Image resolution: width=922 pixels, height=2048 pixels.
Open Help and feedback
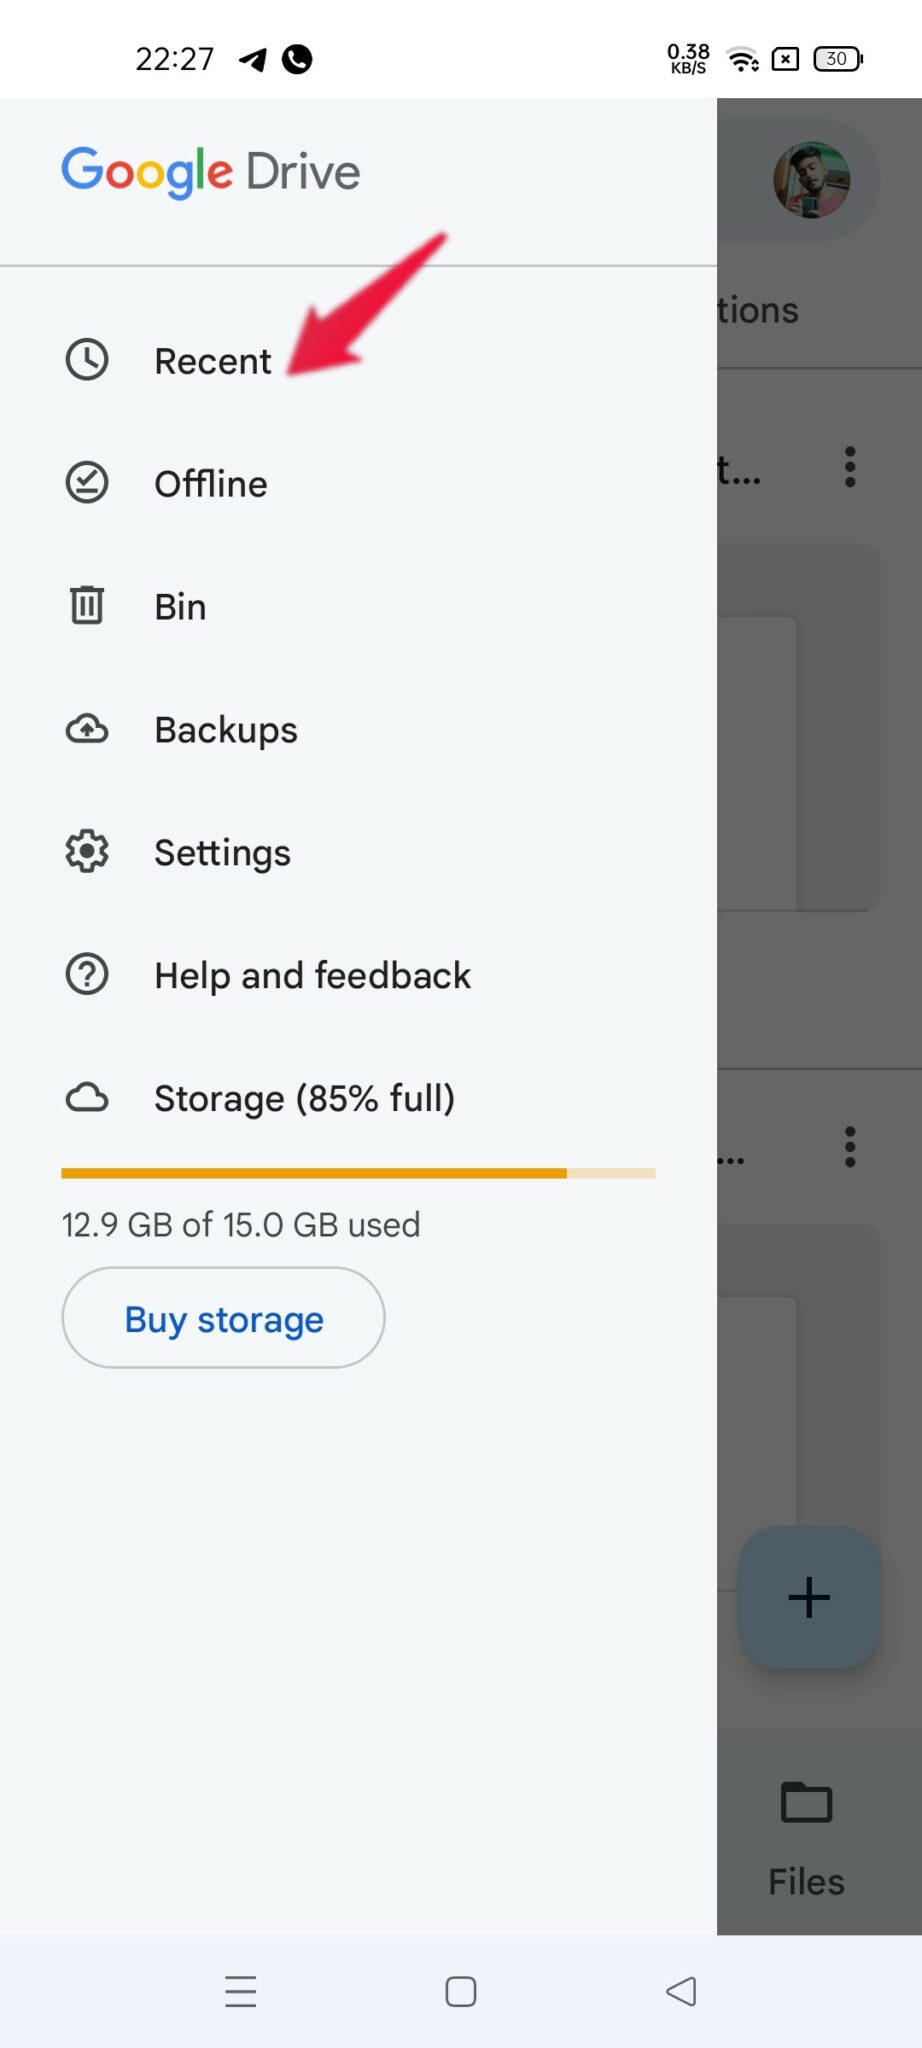point(312,975)
